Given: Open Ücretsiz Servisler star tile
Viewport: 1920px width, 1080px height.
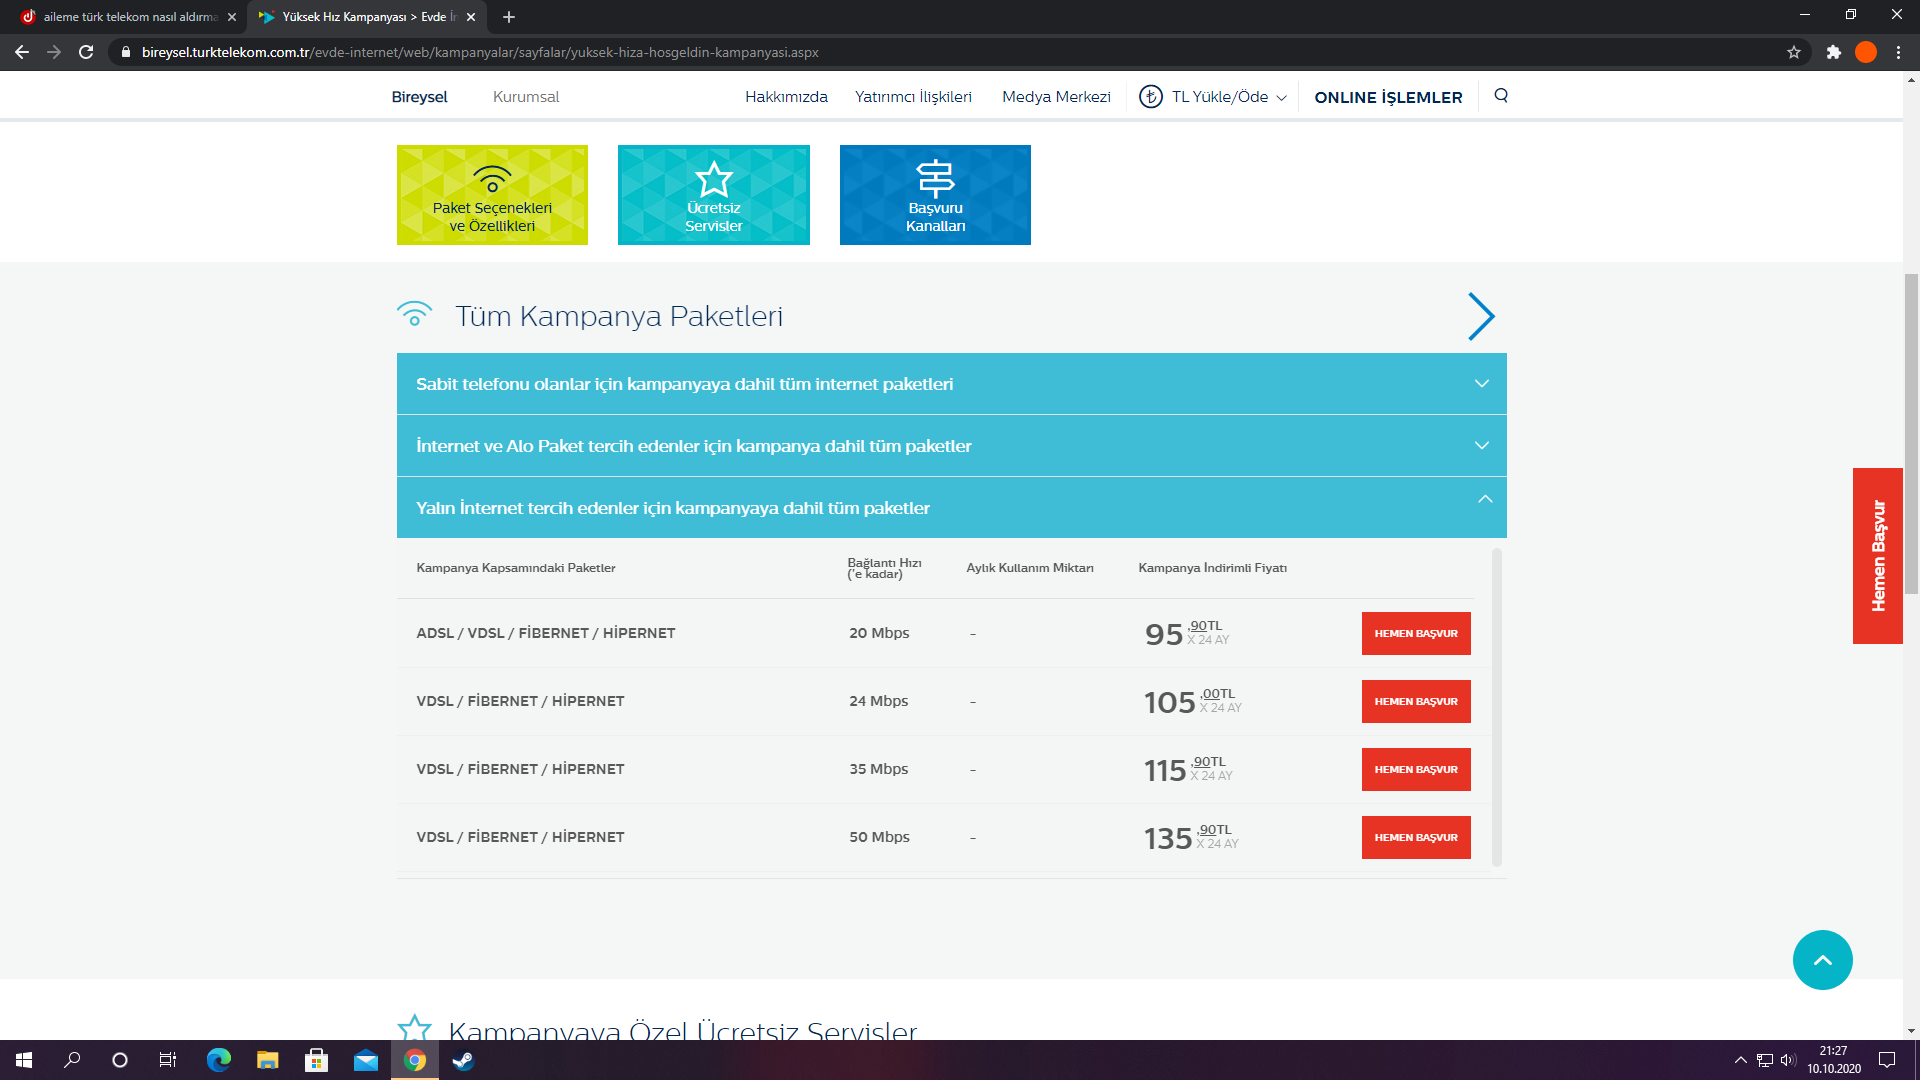Looking at the screenshot, I should 713,195.
